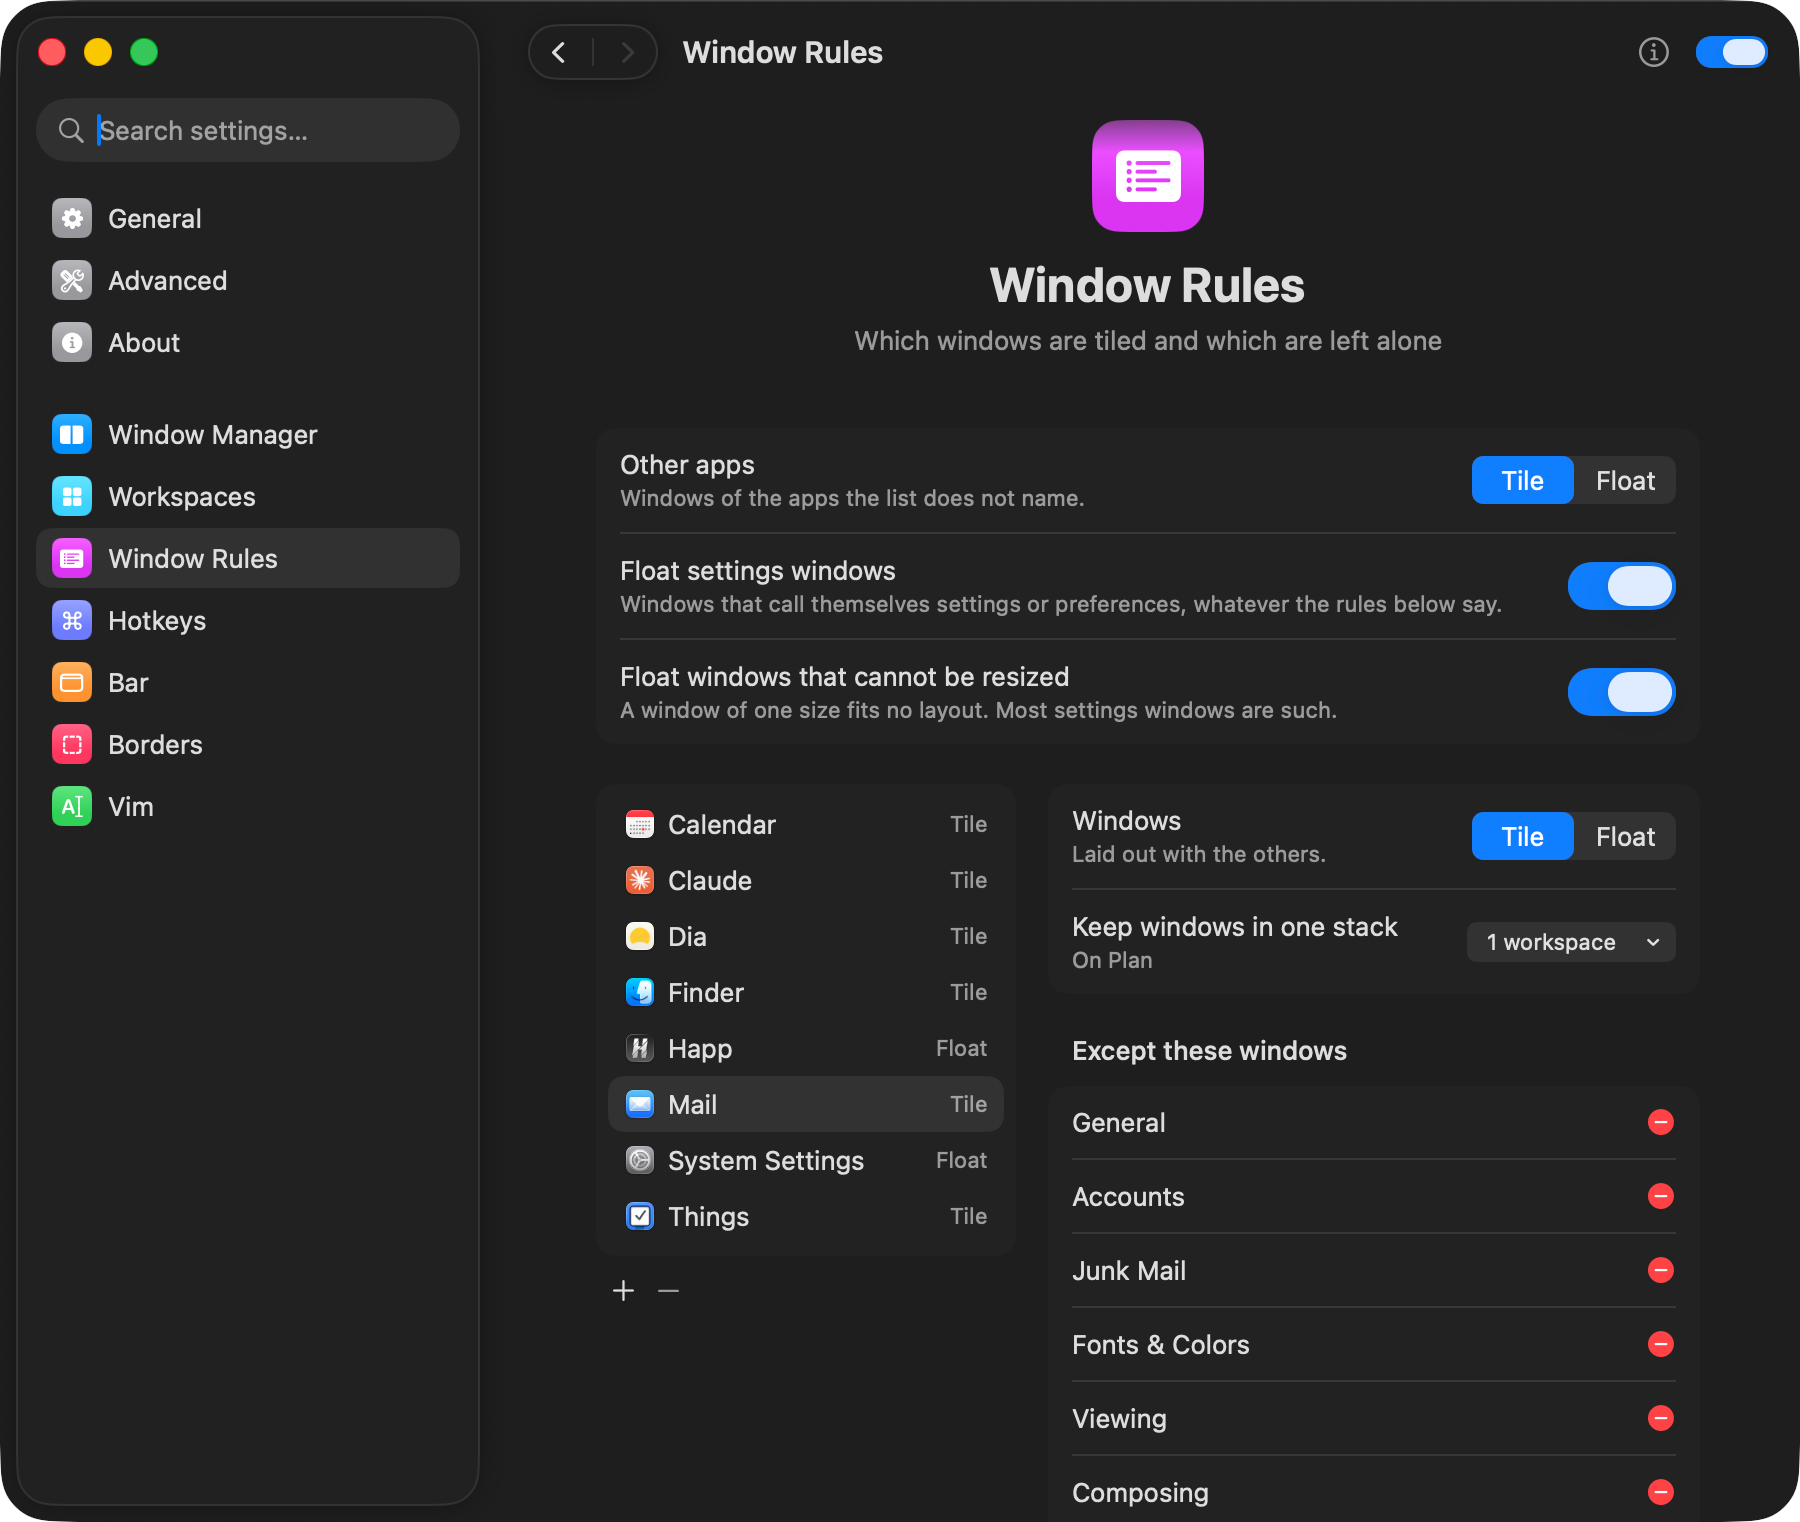Open Vim settings

[x=247, y=807]
